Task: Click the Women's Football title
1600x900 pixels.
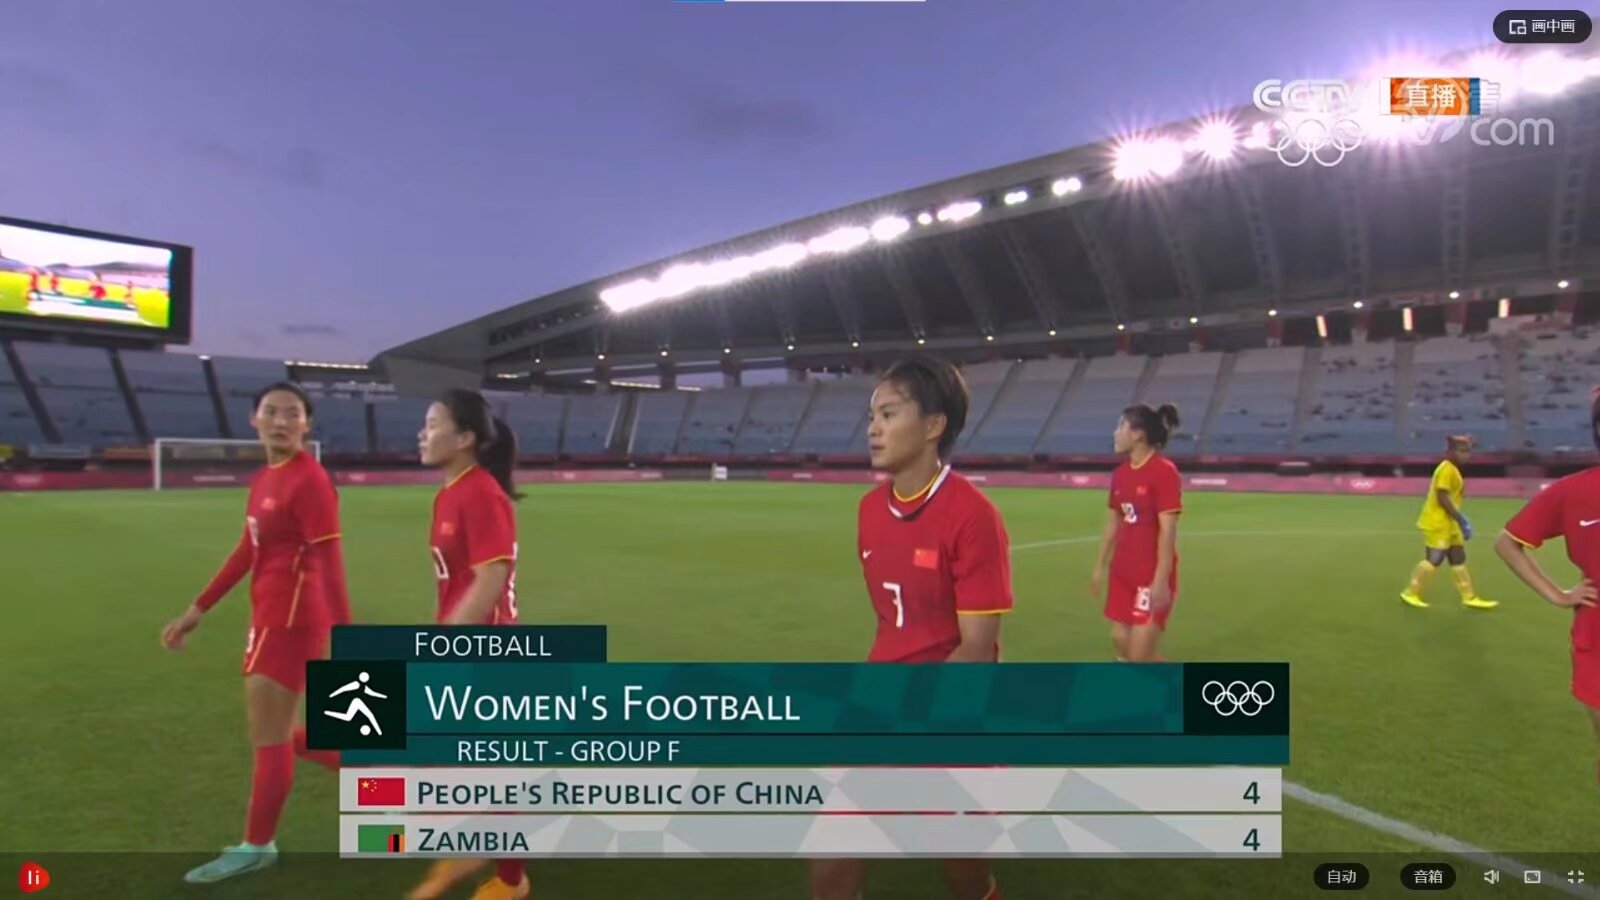Action: click(x=612, y=704)
